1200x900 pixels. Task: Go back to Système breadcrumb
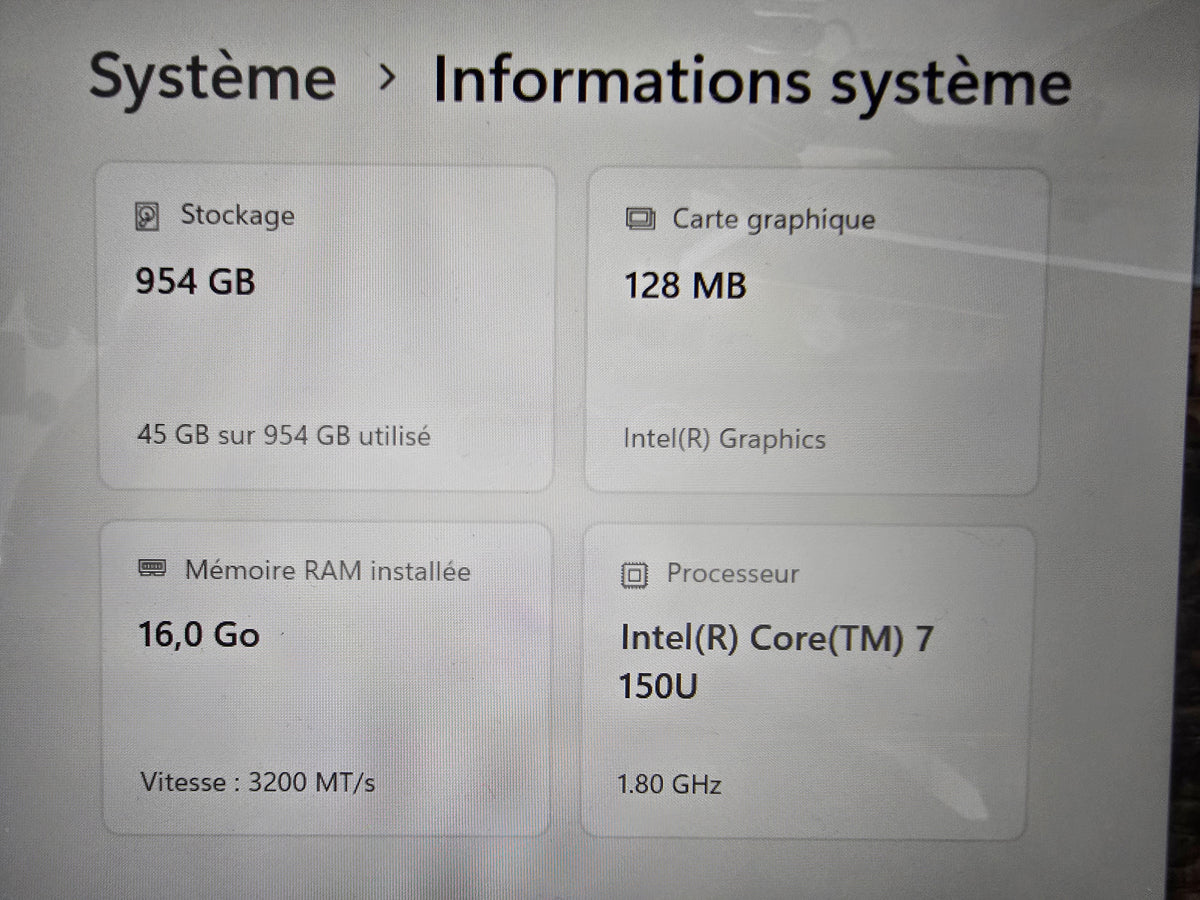(212, 78)
